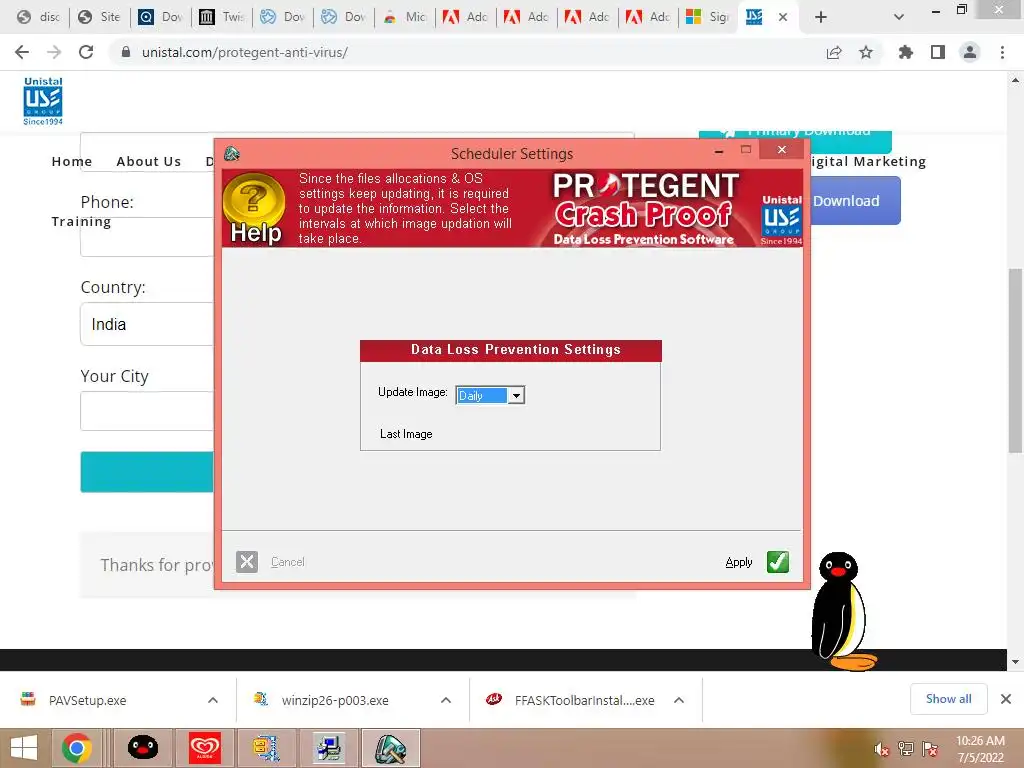Switch to the 'Site' tab
The image size is (1024, 768).
99,17
